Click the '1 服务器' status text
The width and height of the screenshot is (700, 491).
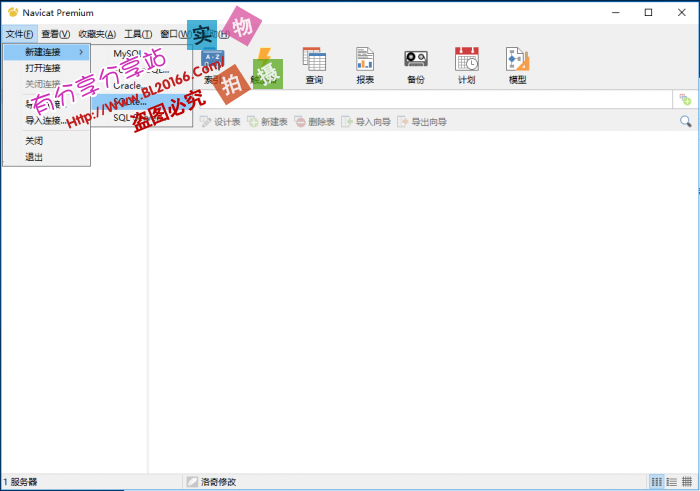coord(21,482)
